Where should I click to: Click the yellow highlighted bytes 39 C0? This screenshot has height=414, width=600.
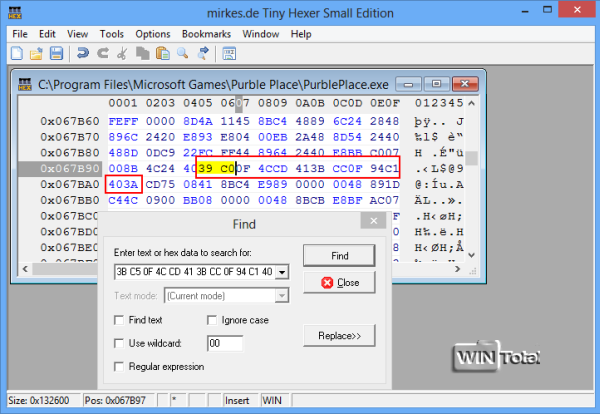point(217,168)
